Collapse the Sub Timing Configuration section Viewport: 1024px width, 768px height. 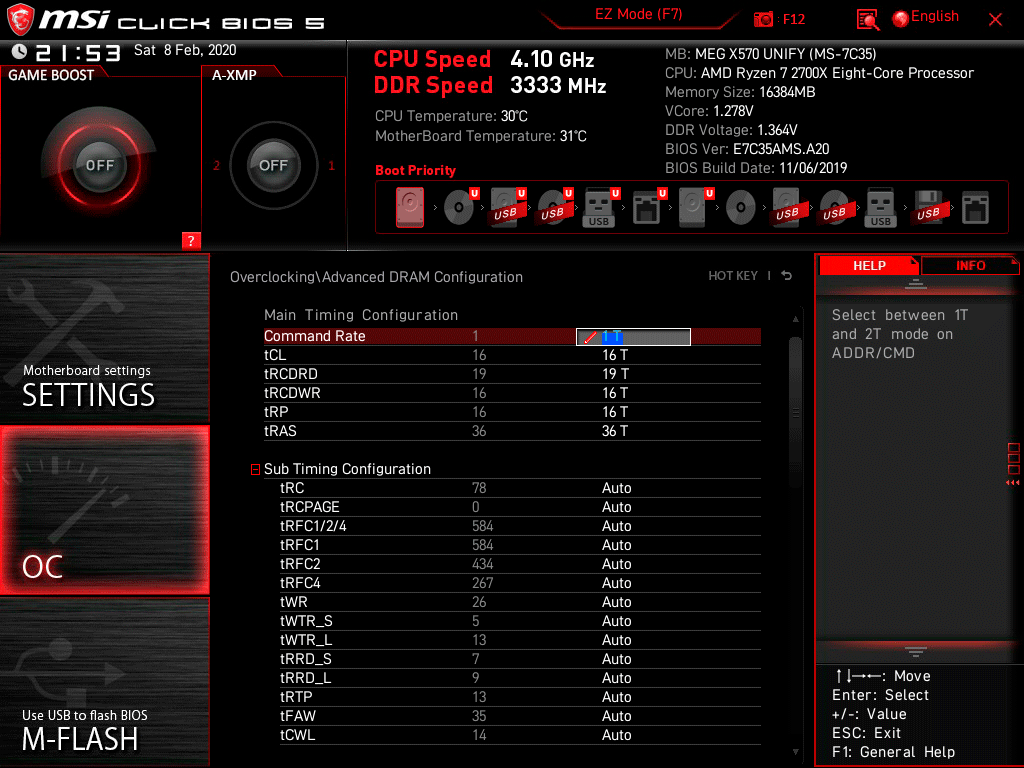[255, 469]
